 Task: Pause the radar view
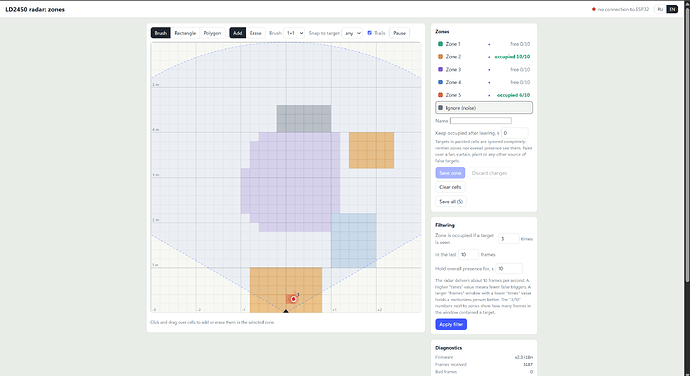coord(399,33)
